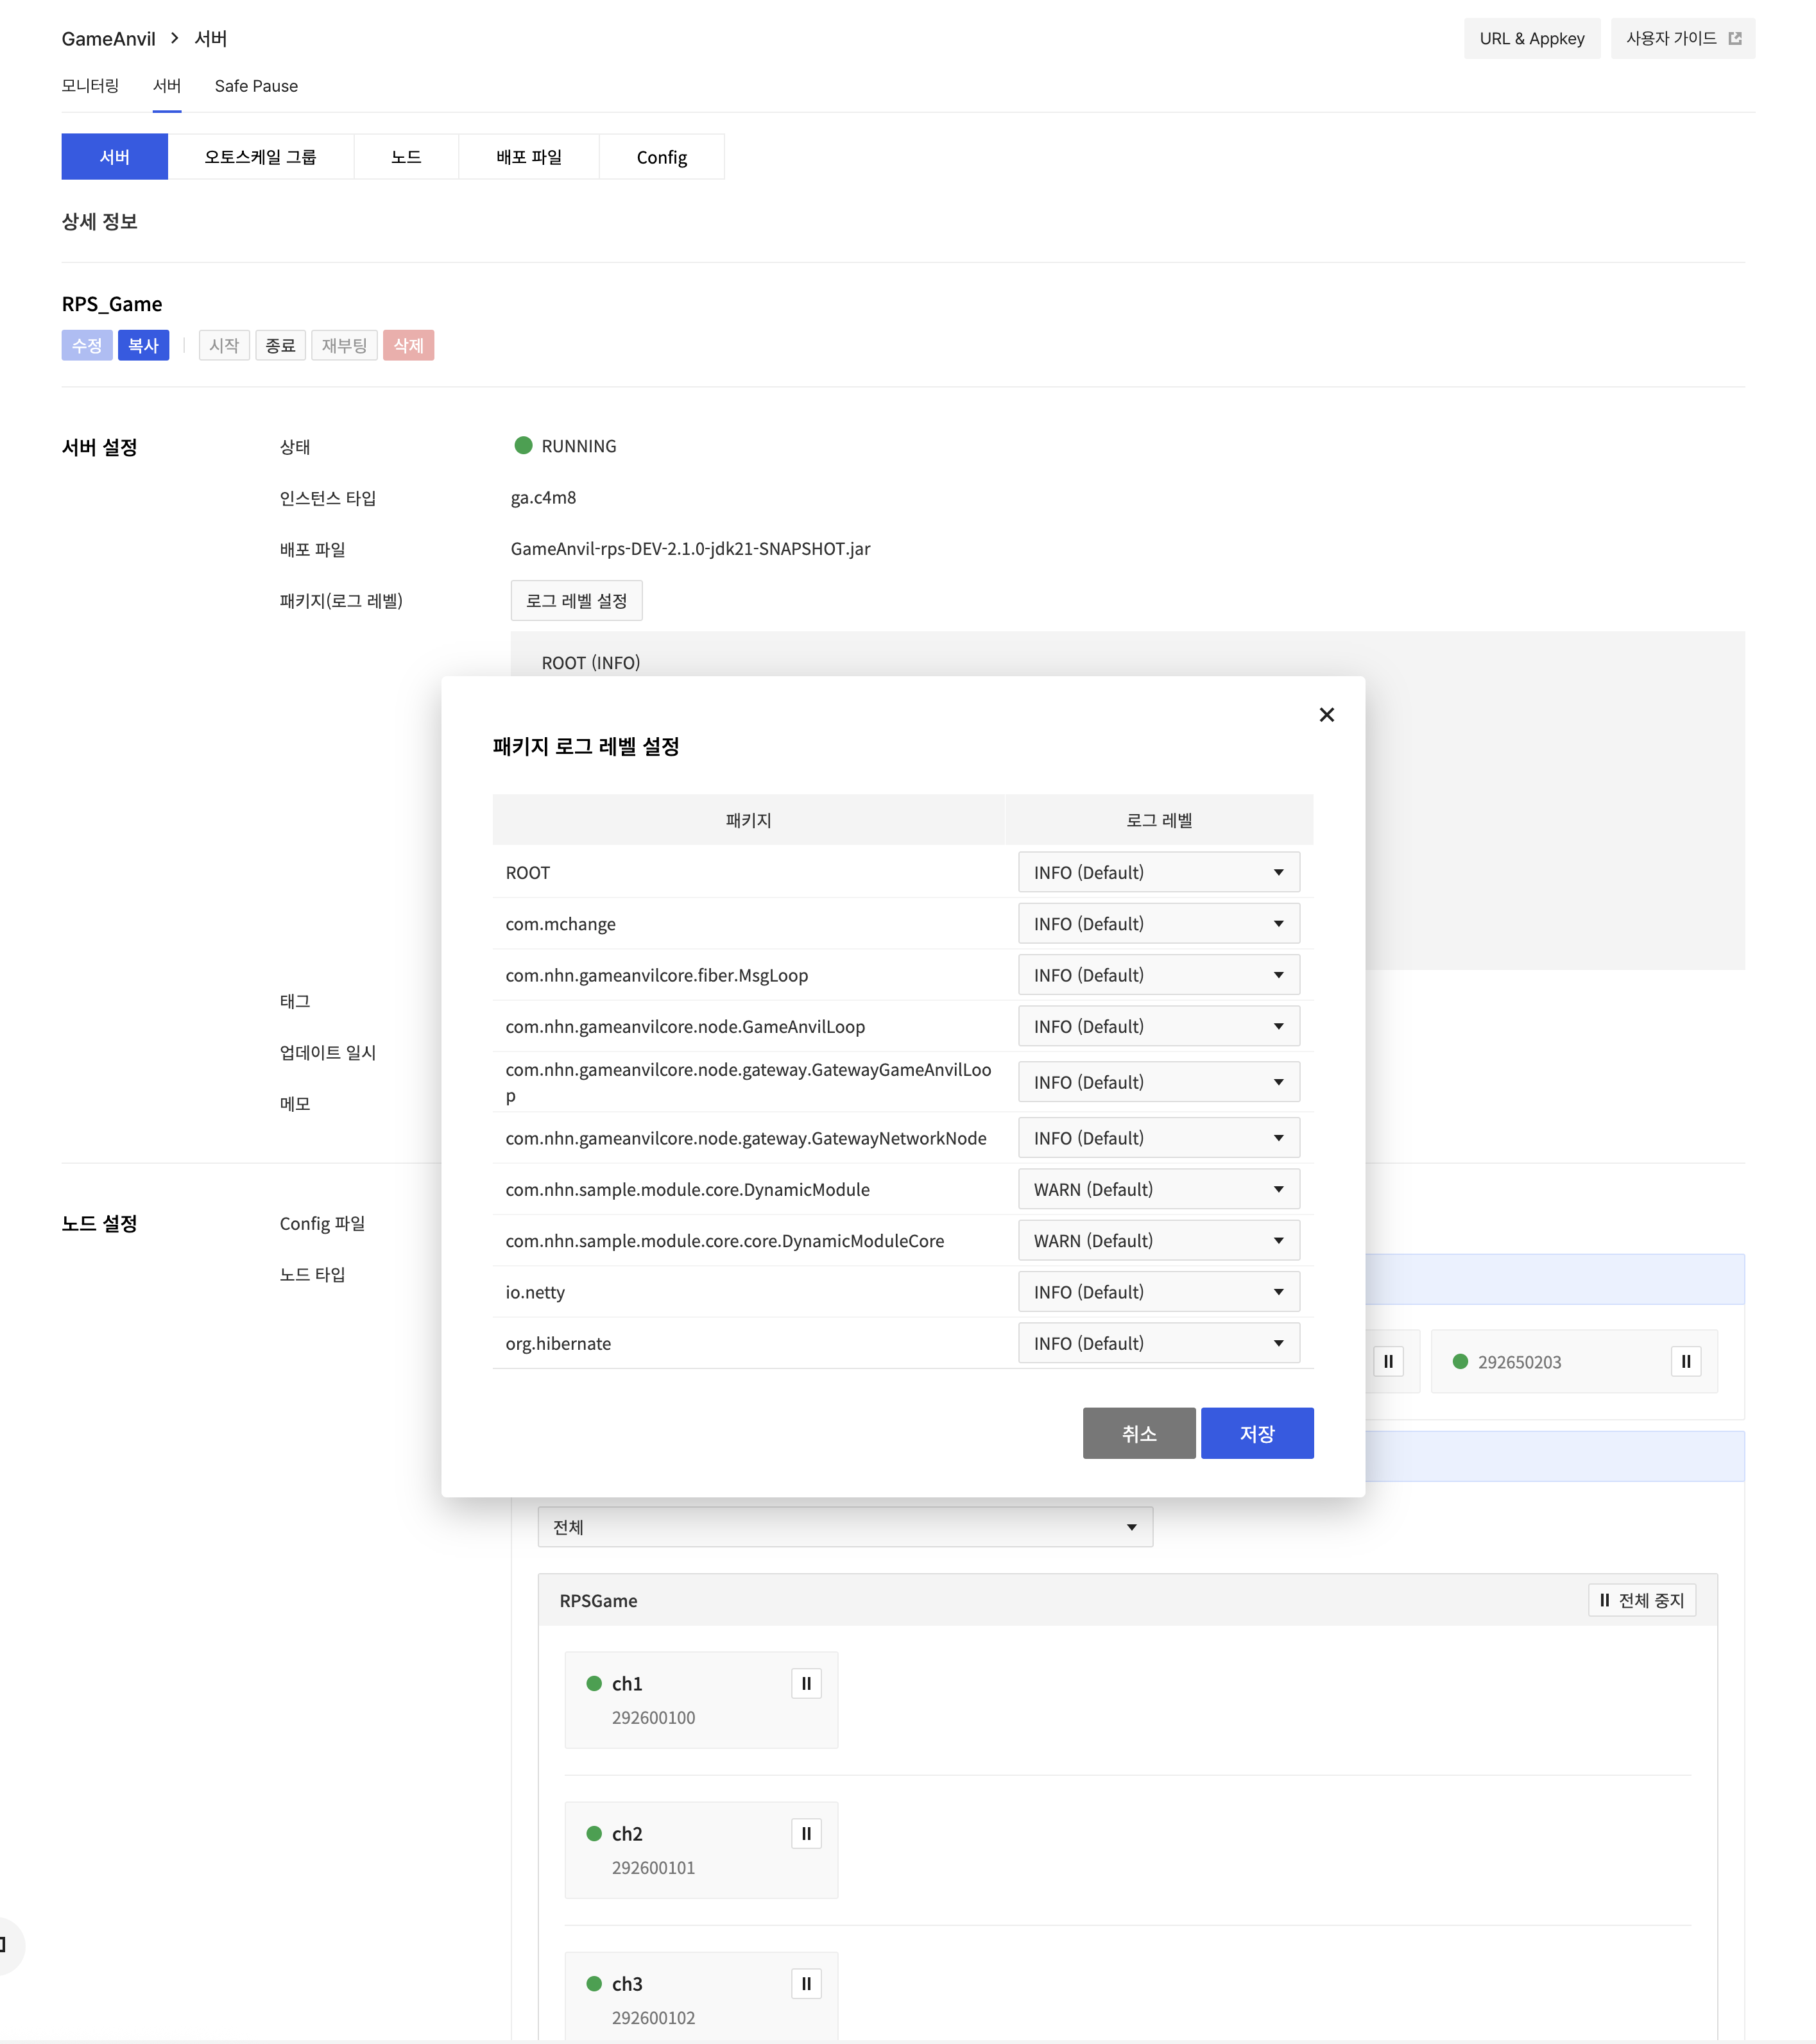
Task: Switch to the Safe Pause tab
Action: tap(256, 86)
